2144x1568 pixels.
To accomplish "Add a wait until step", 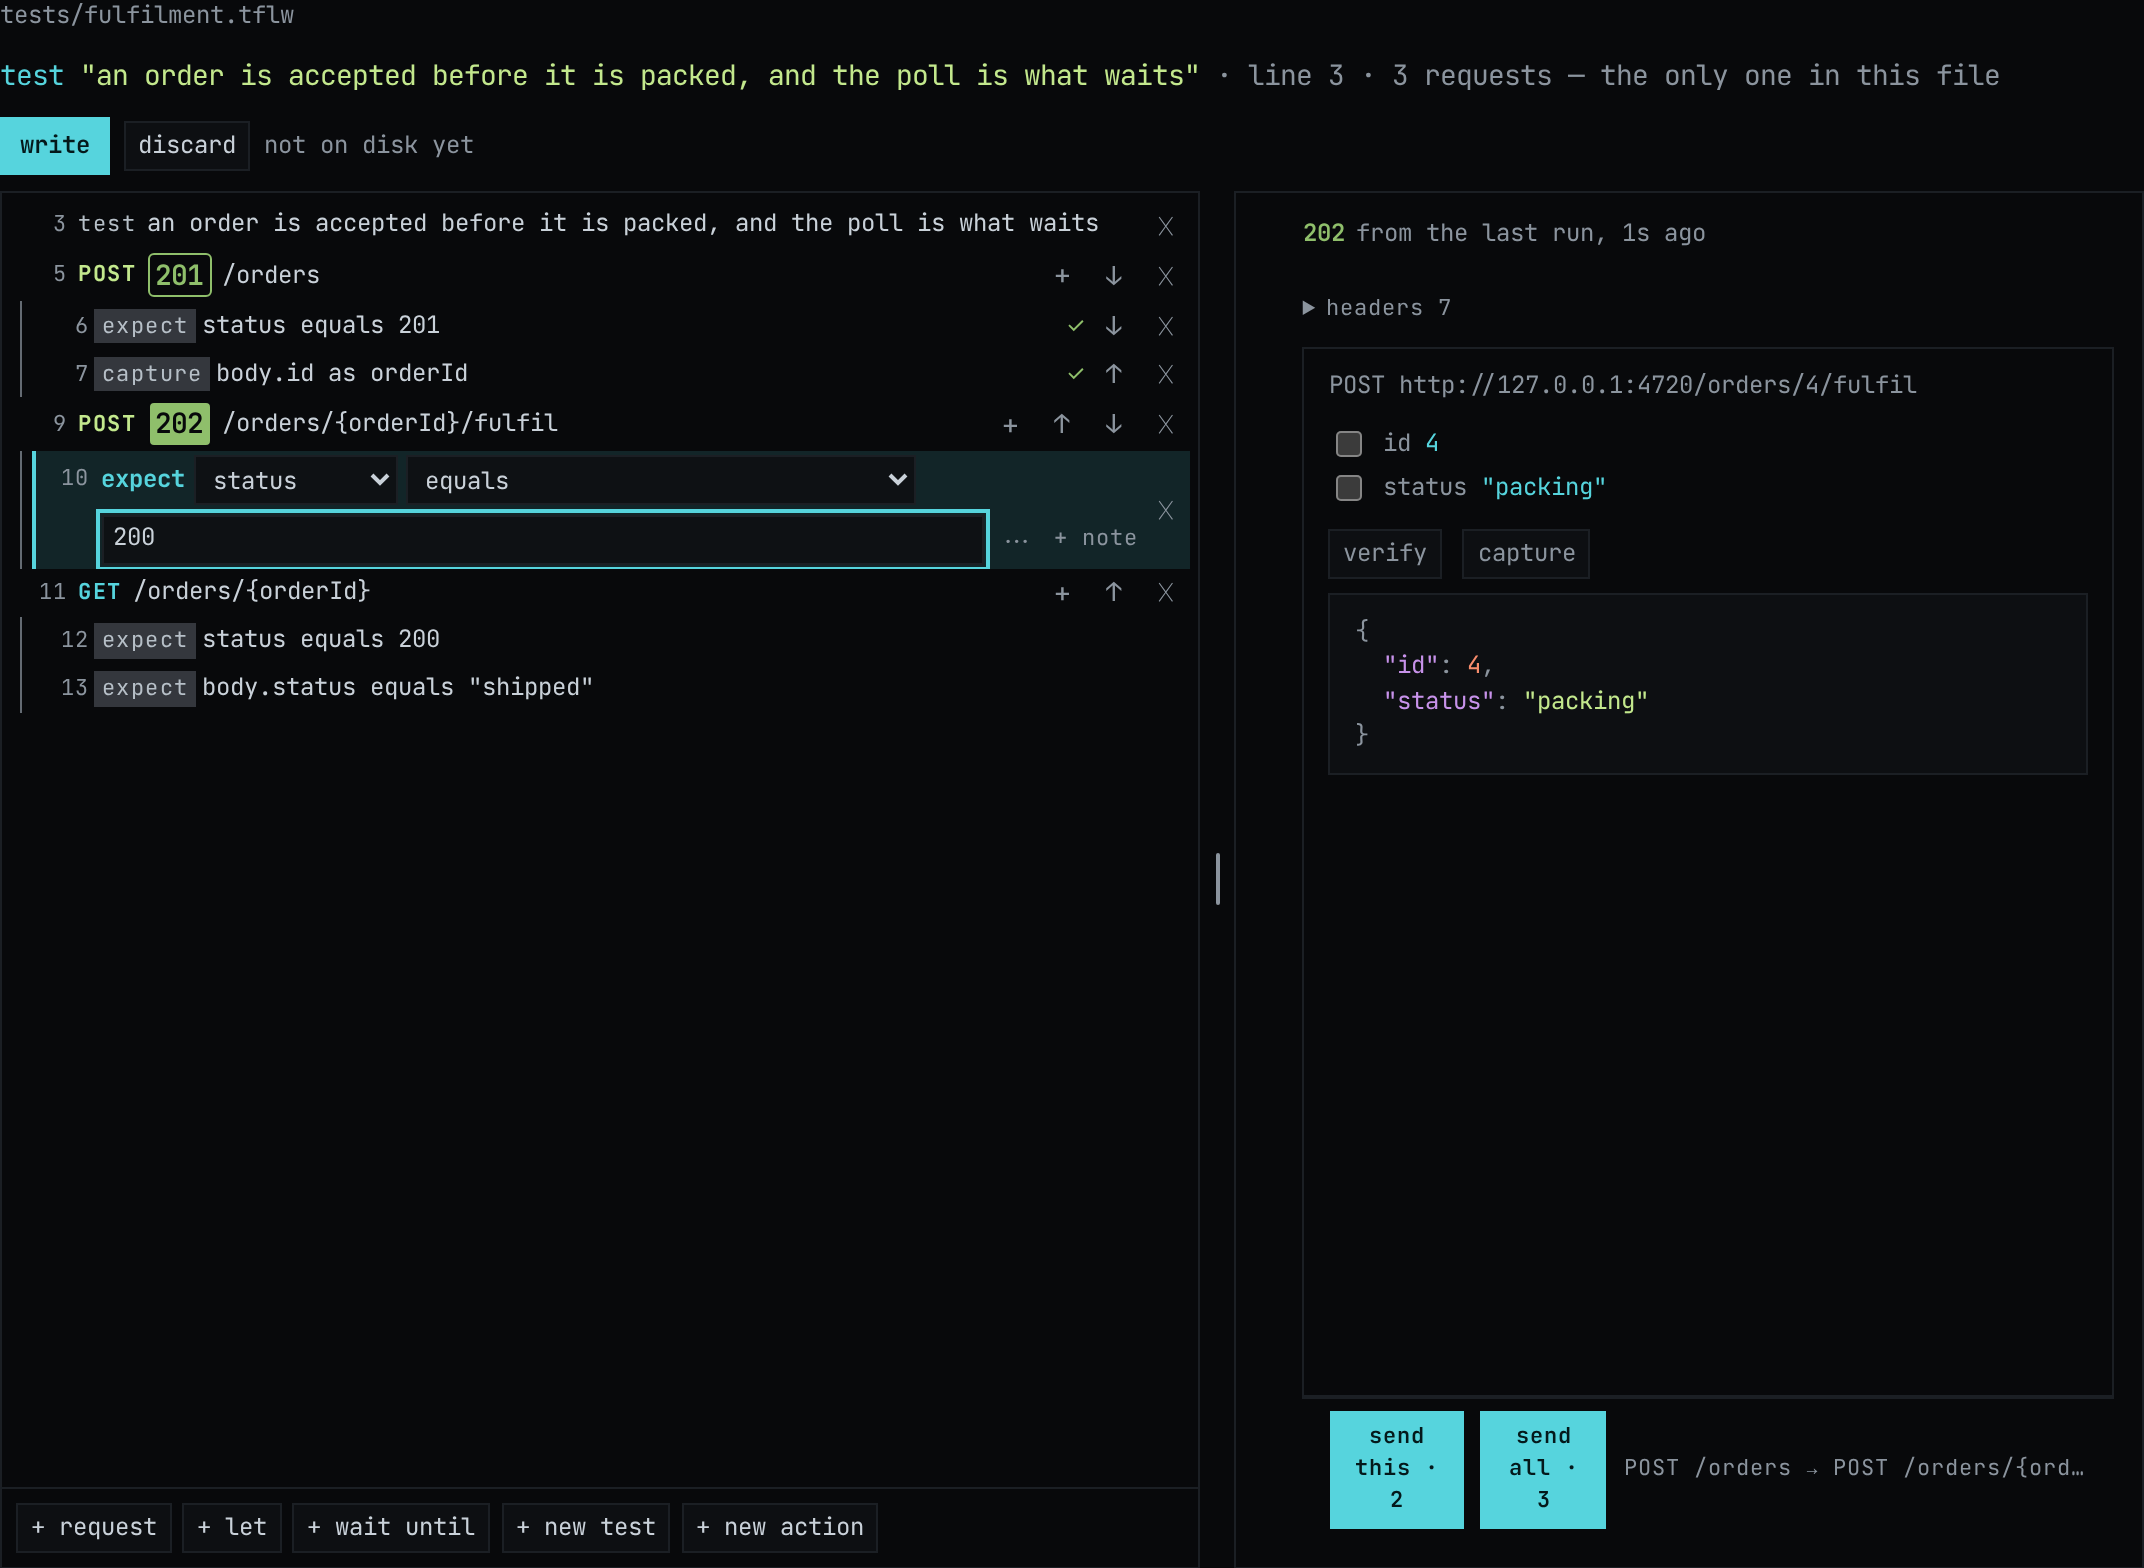I will 391,1528.
